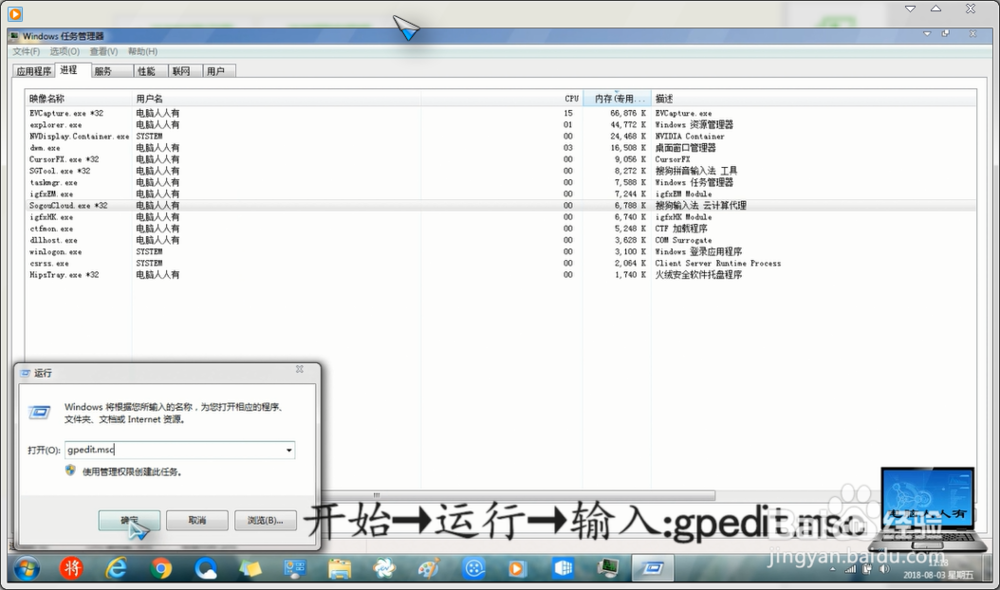Select the csrss.exe process
The width and height of the screenshot is (1000, 590).
(x=500, y=263)
